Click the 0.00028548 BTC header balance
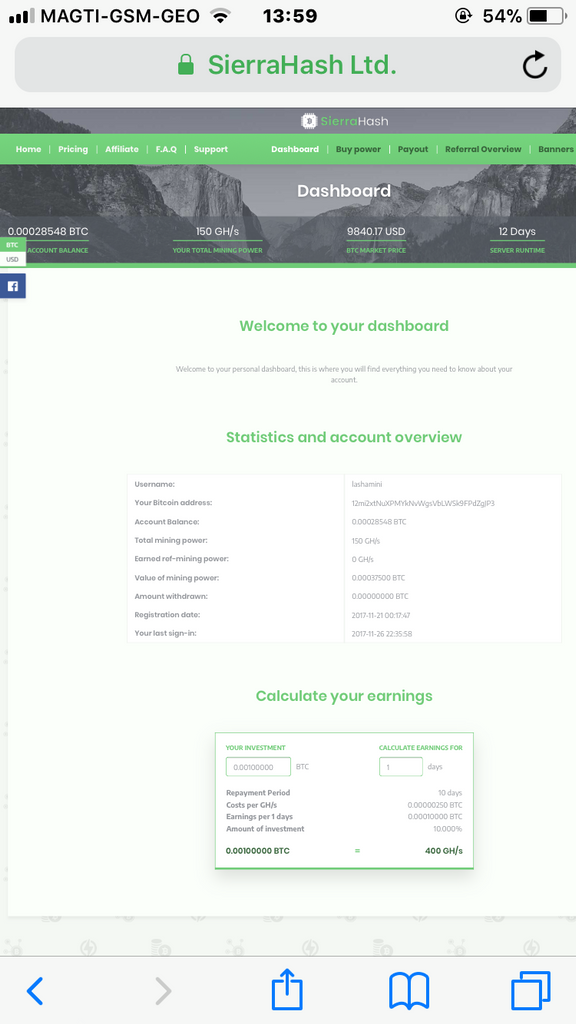The width and height of the screenshot is (576, 1024). click(x=48, y=231)
